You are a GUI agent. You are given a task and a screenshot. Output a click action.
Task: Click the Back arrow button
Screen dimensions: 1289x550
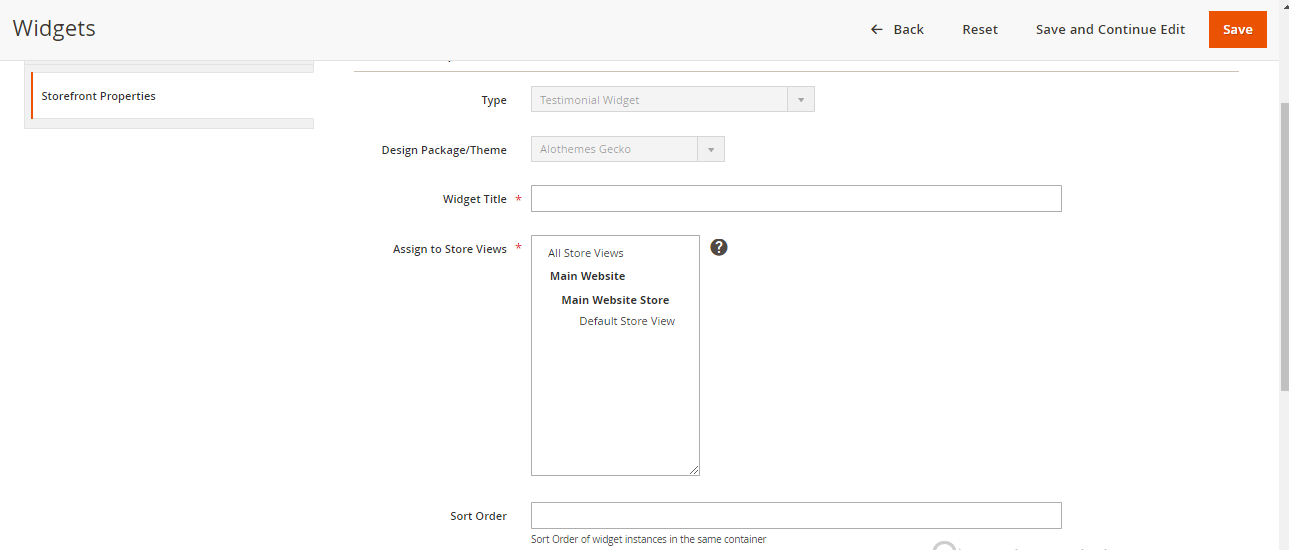click(897, 29)
